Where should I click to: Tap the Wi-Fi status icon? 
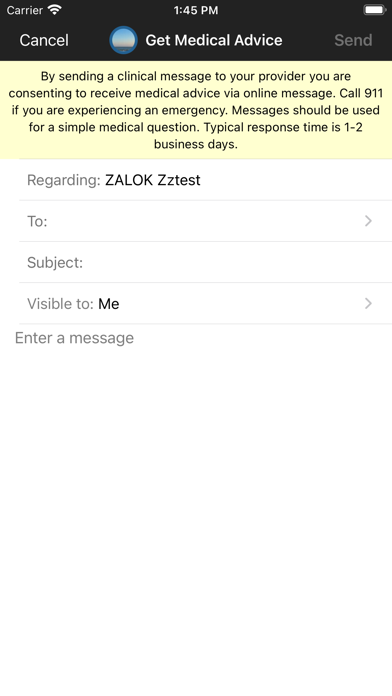pos(55,10)
